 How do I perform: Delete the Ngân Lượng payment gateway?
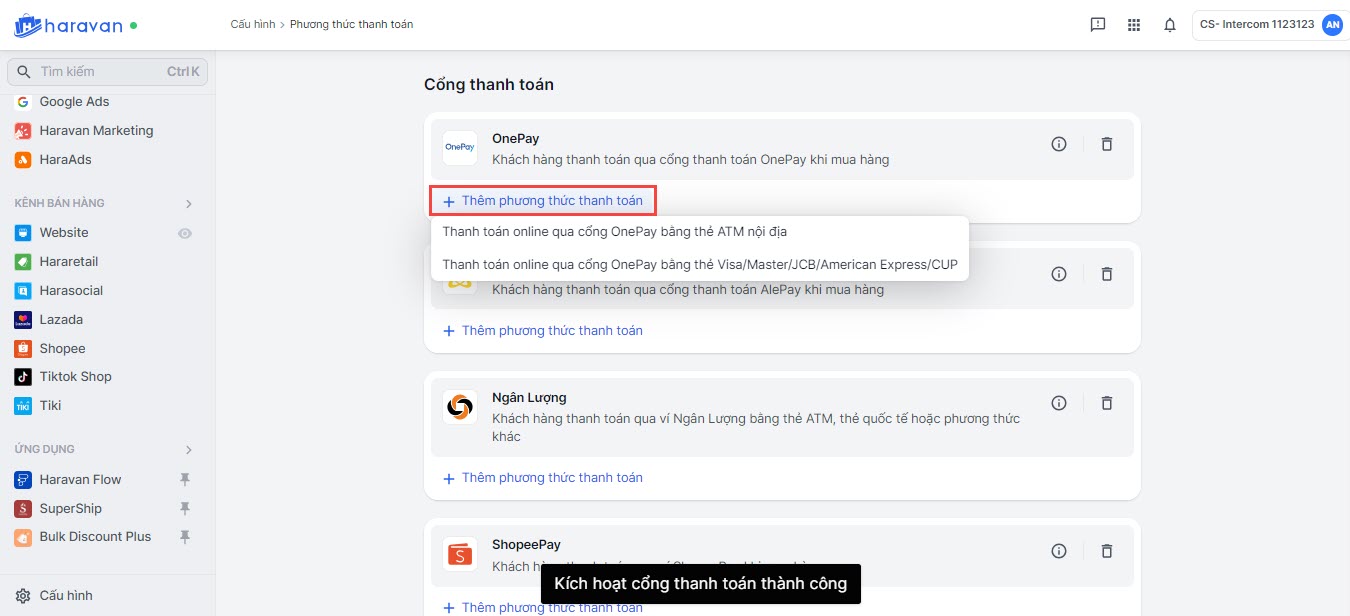1107,403
